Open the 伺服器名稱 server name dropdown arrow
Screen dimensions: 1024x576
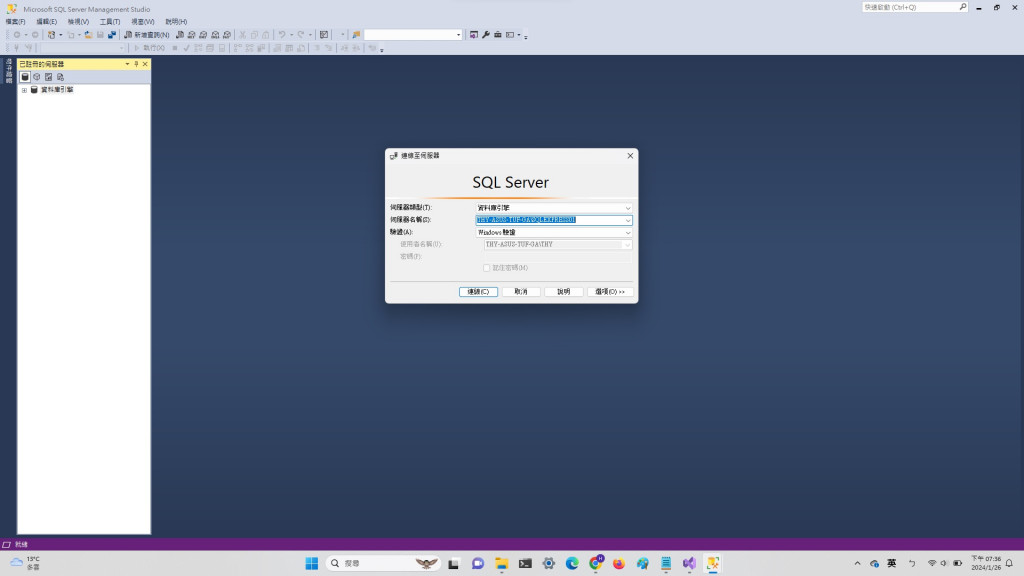pos(628,220)
